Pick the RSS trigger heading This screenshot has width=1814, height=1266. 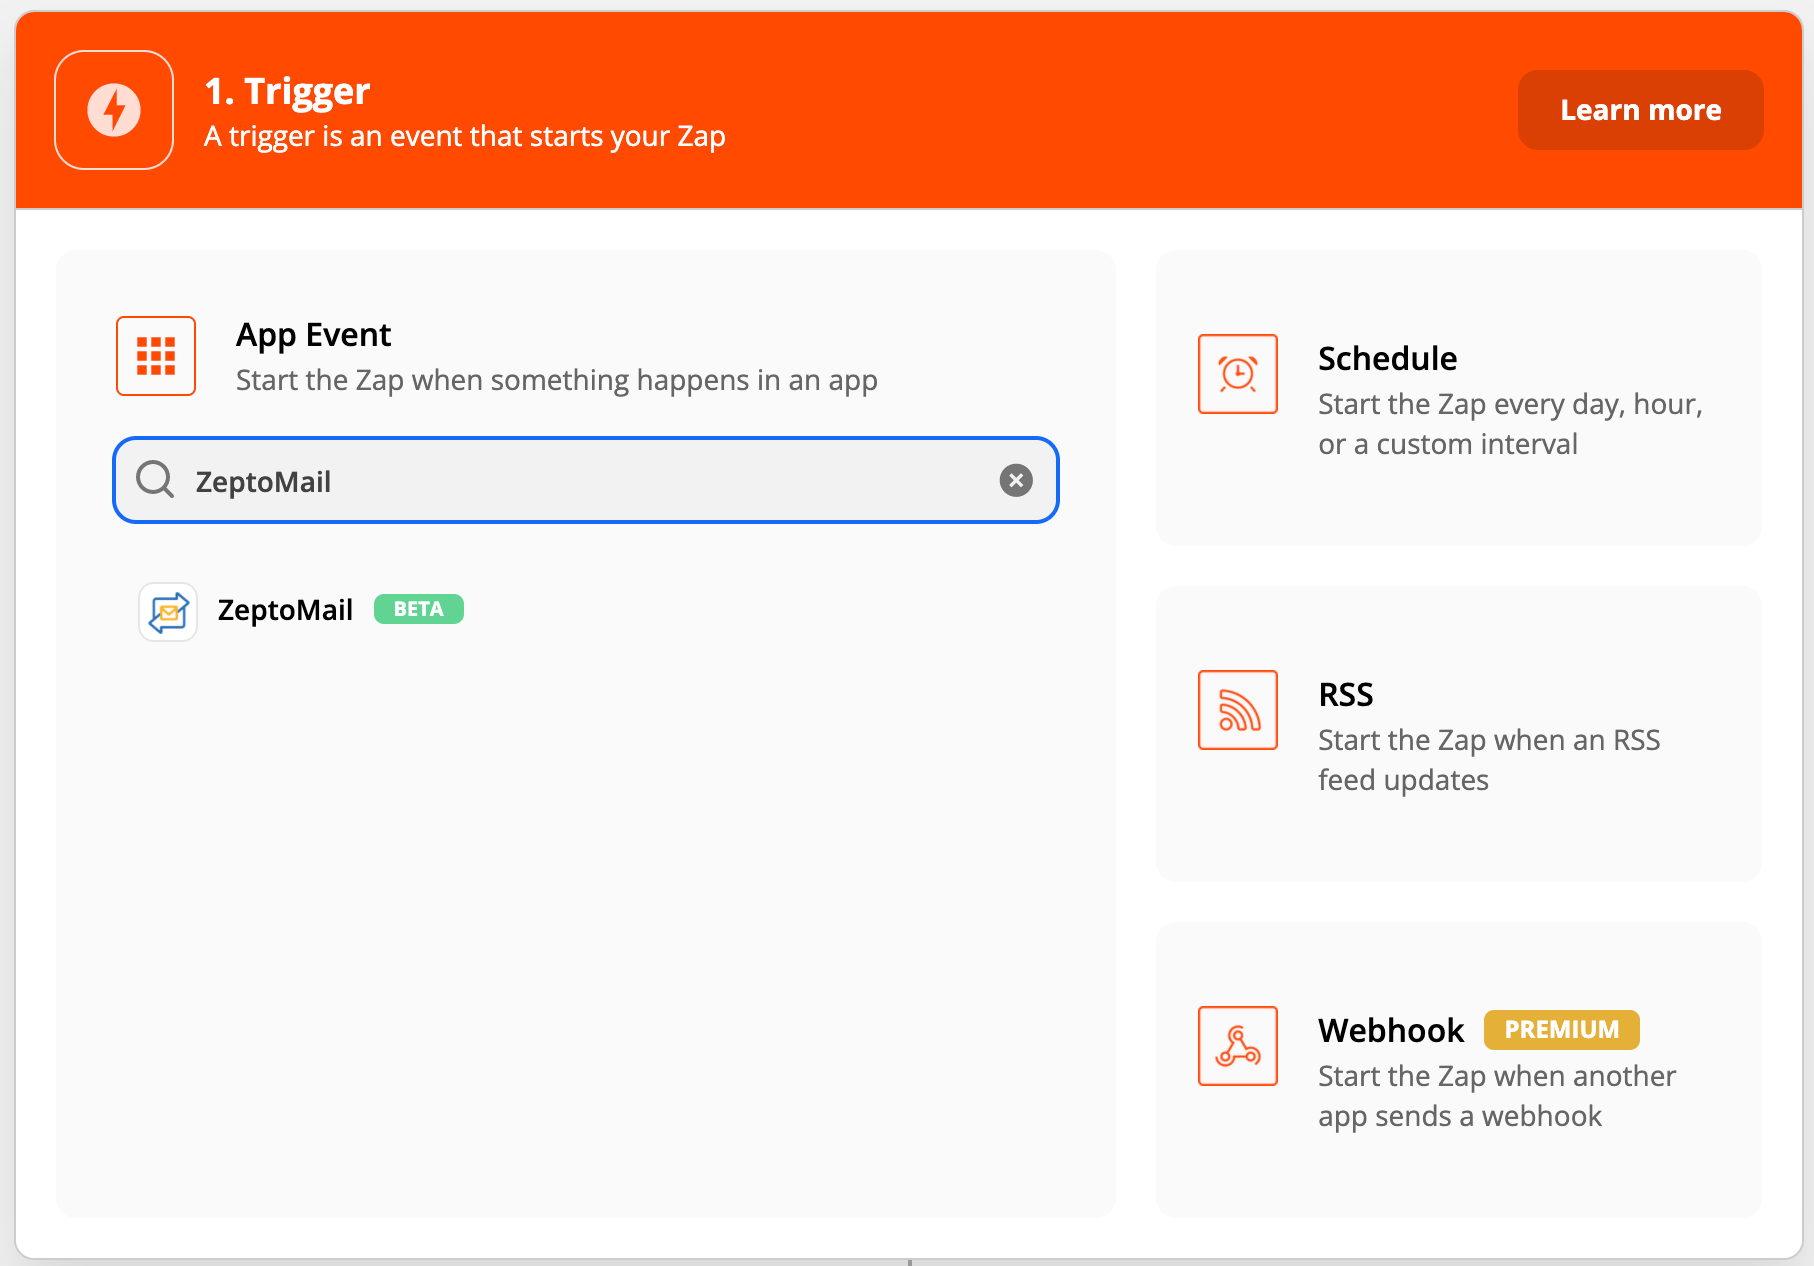tap(1346, 694)
